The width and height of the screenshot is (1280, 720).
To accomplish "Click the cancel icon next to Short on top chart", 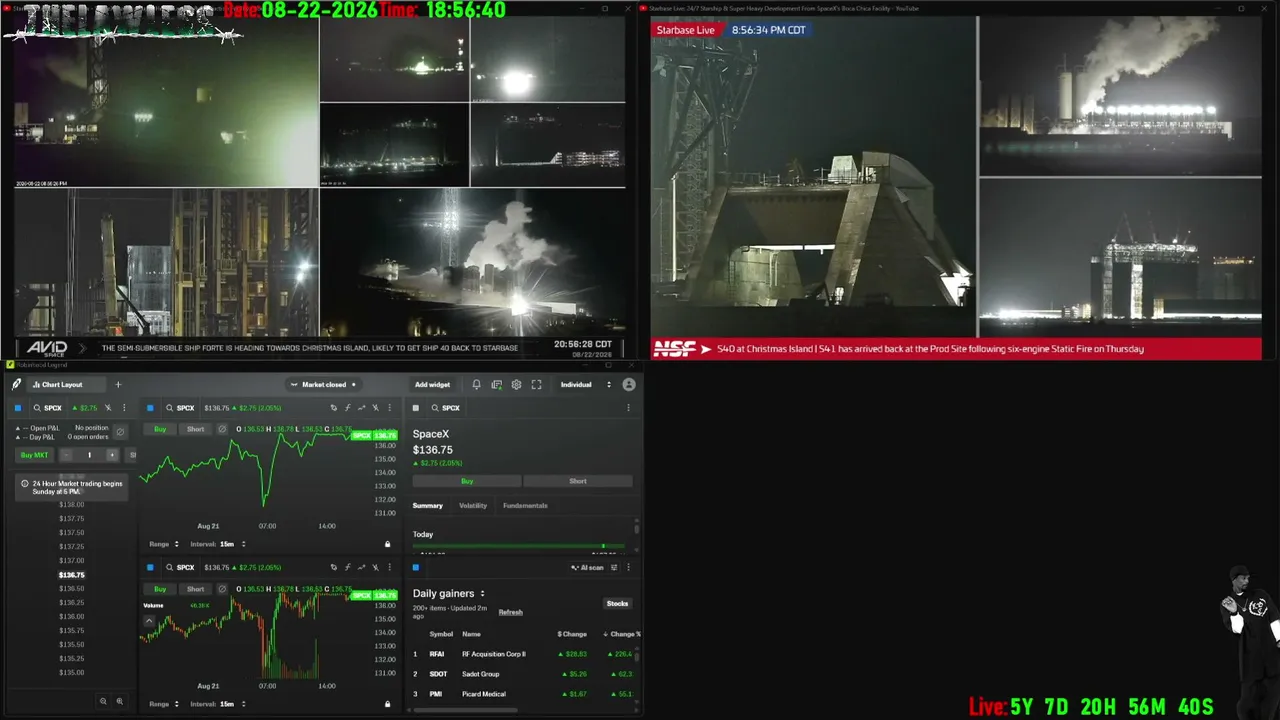I will 222,429.
